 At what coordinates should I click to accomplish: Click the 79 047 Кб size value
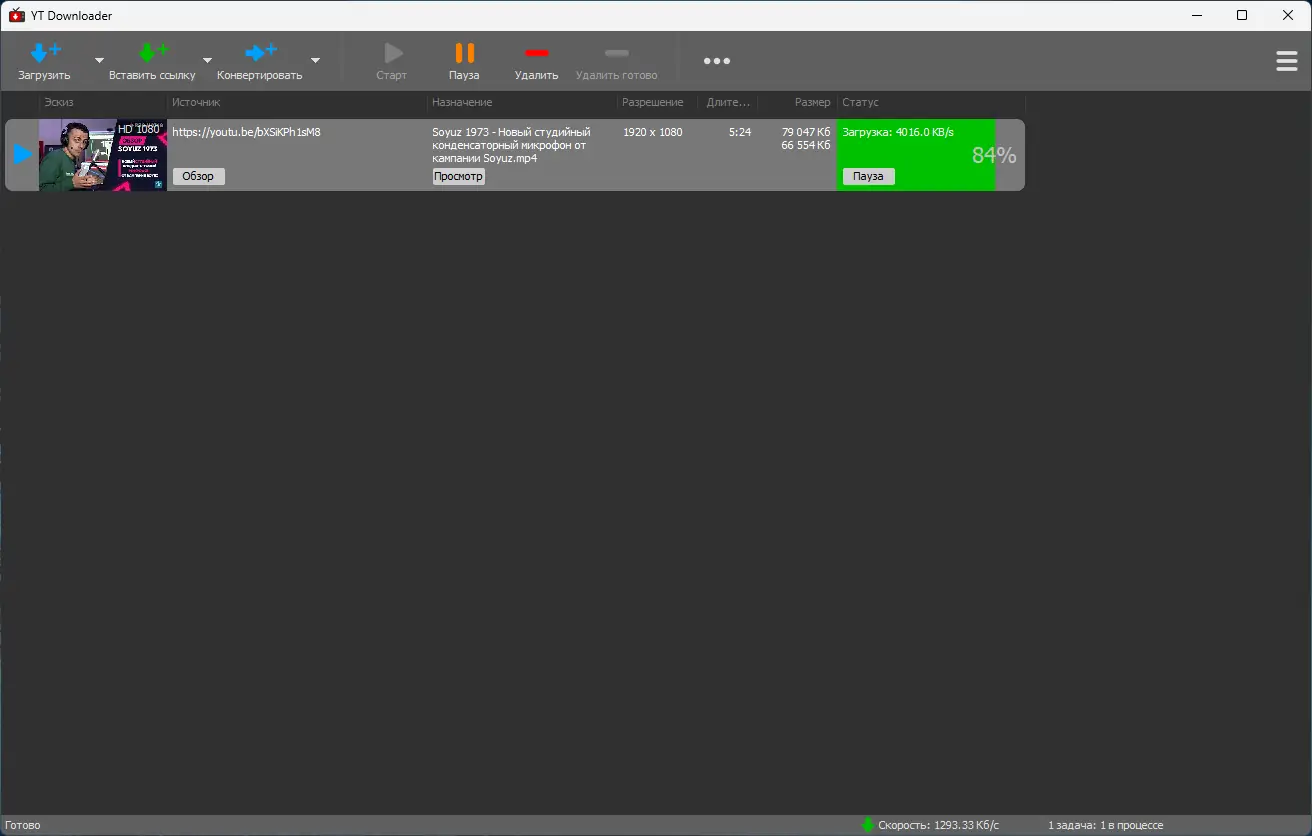(x=806, y=132)
